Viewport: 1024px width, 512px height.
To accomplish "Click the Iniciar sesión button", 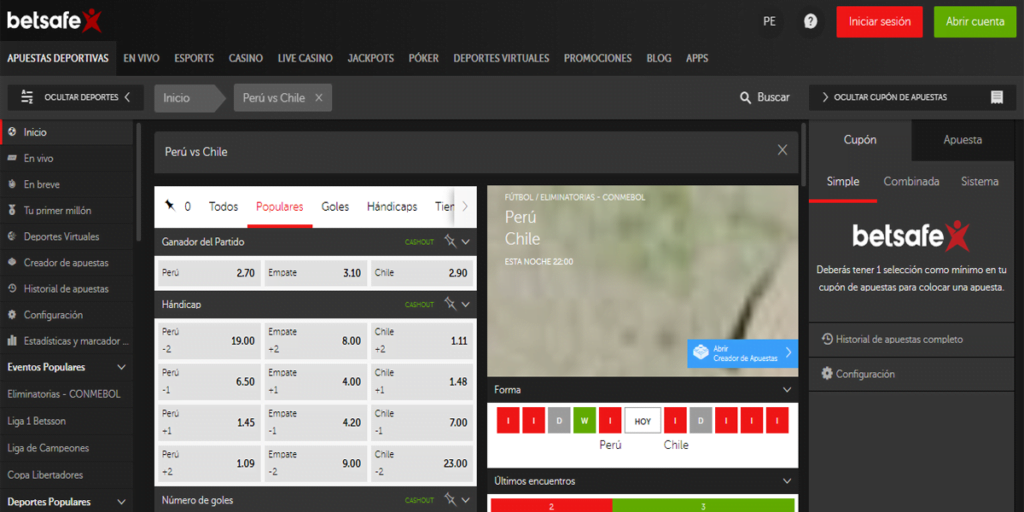I will [x=879, y=21].
